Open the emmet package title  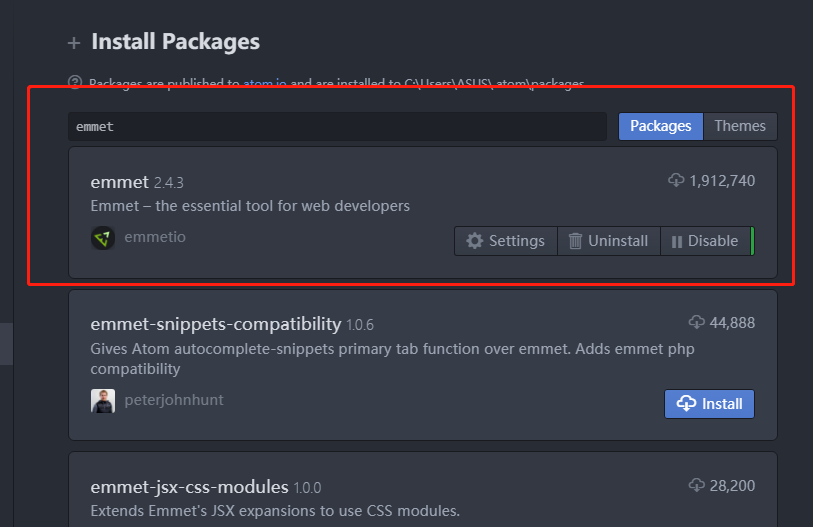pyautogui.click(x=119, y=181)
